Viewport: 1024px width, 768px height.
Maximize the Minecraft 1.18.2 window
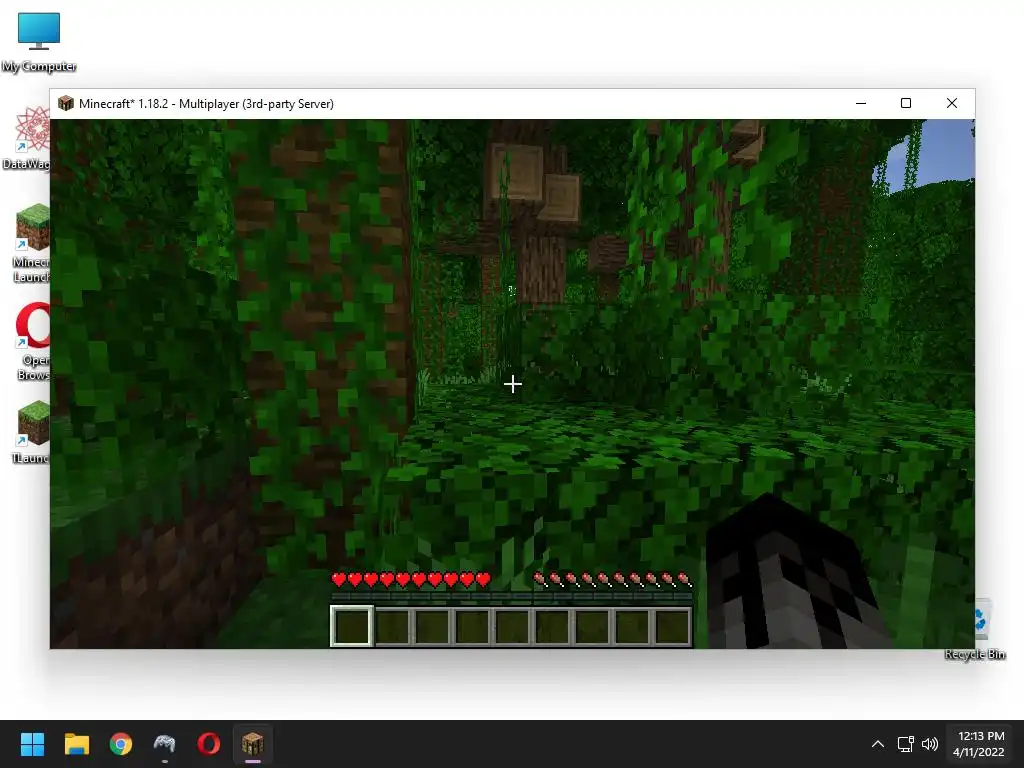coord(906,103)
